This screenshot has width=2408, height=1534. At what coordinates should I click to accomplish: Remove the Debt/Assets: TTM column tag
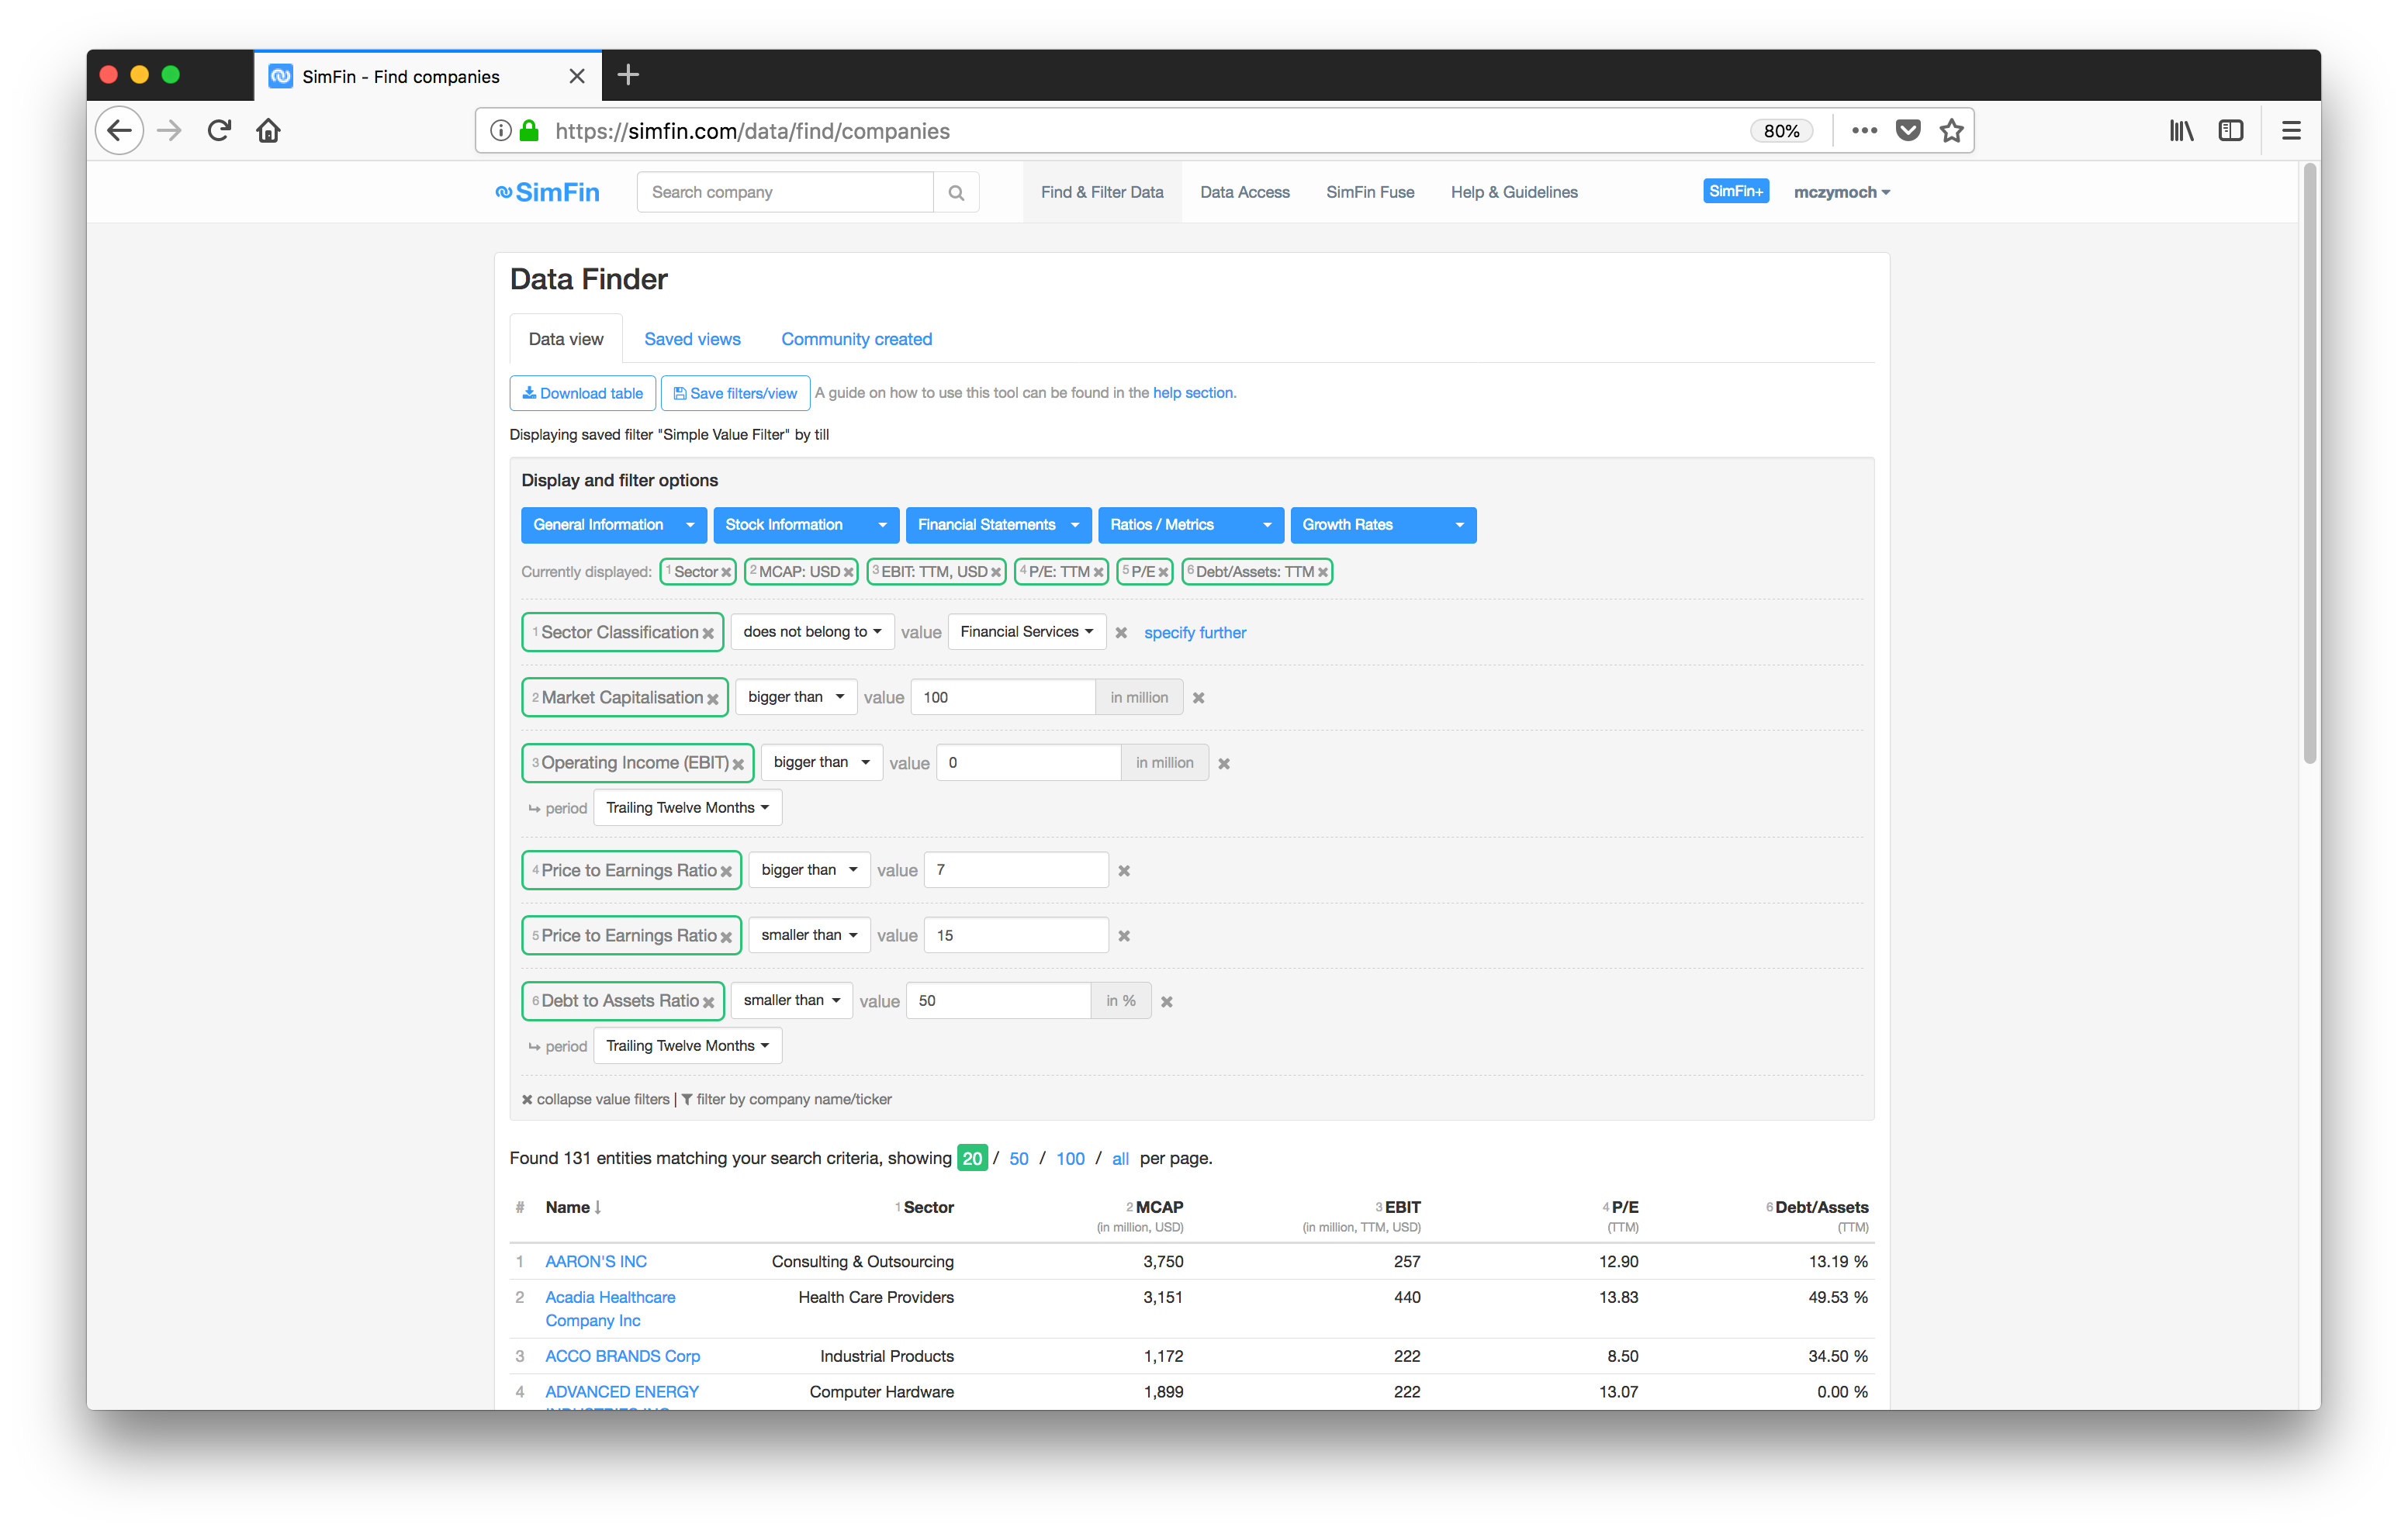point(1322,573)
